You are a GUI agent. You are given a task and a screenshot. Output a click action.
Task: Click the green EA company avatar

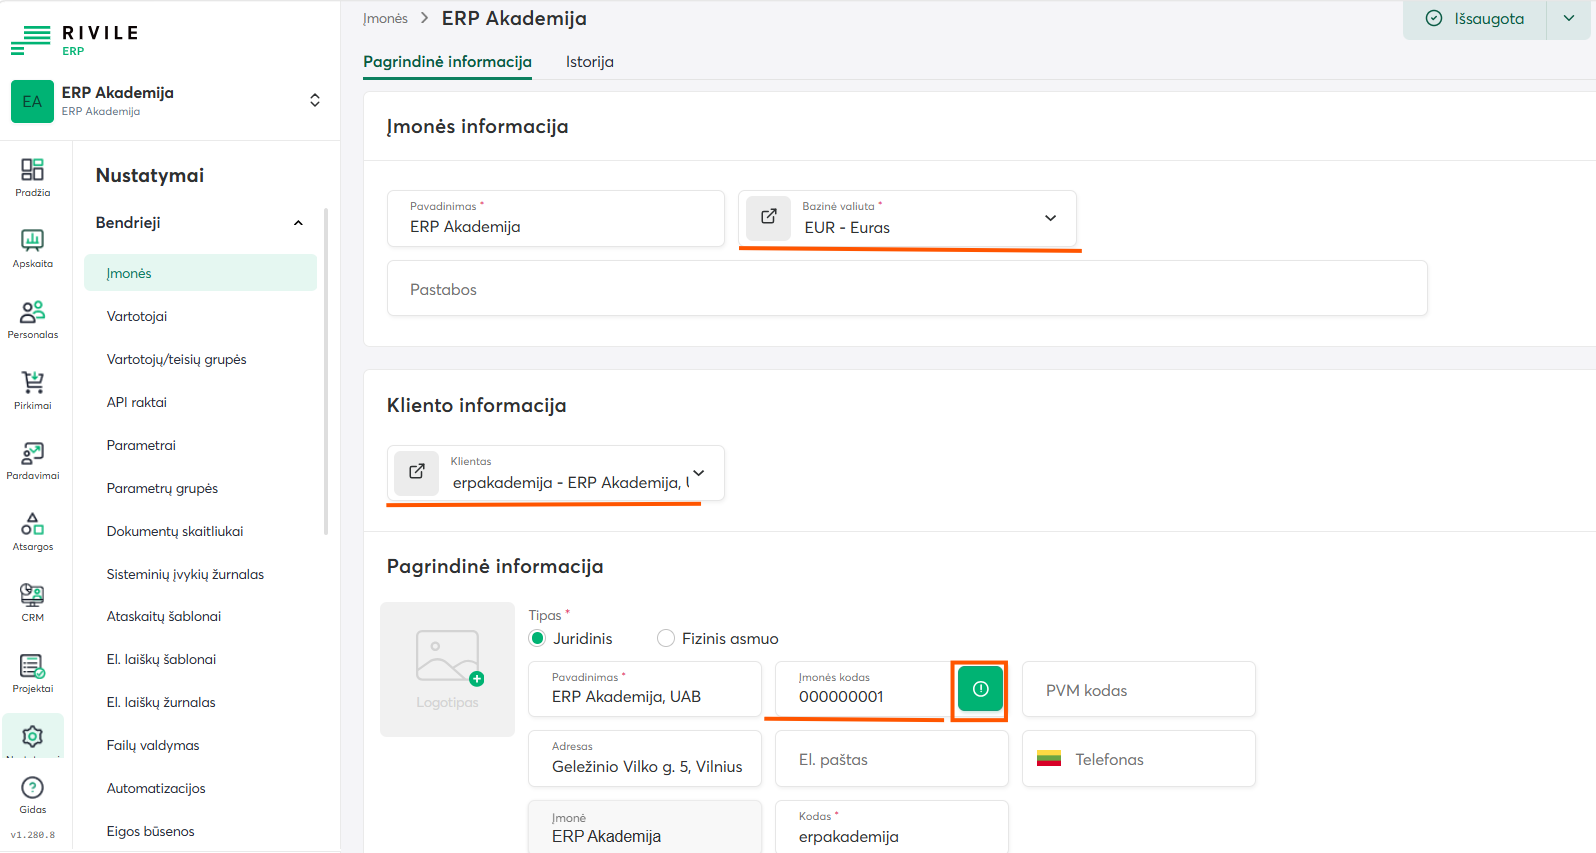click(32, 101)
